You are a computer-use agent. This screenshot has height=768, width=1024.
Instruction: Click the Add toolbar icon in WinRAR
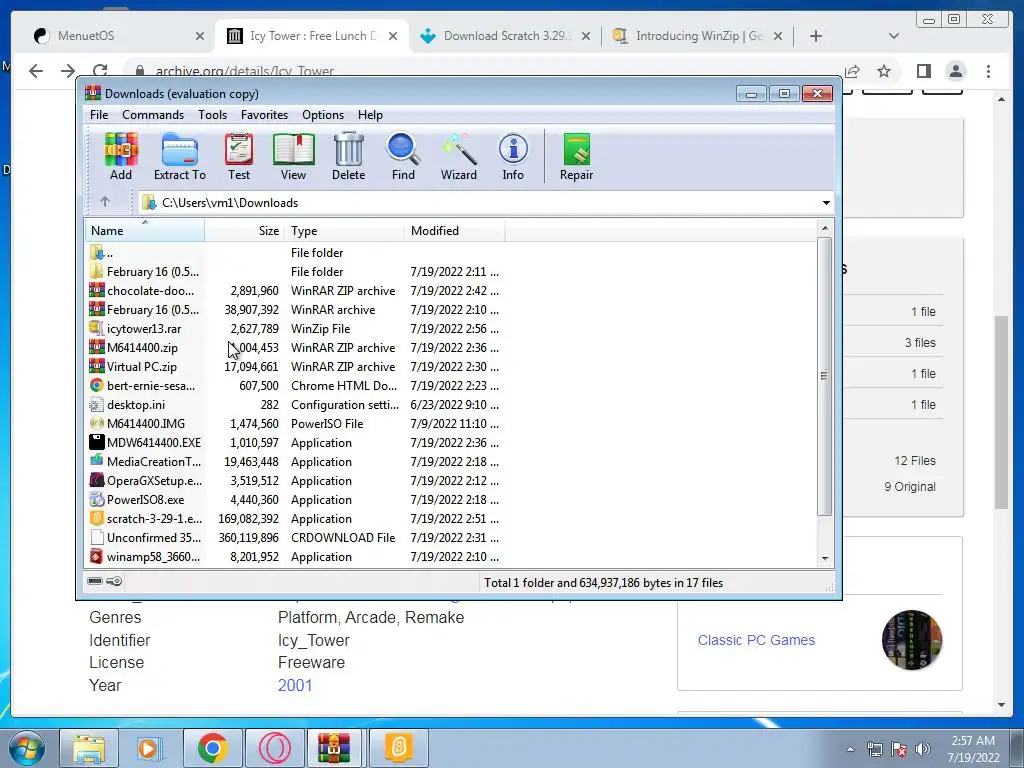pos(121,157)
